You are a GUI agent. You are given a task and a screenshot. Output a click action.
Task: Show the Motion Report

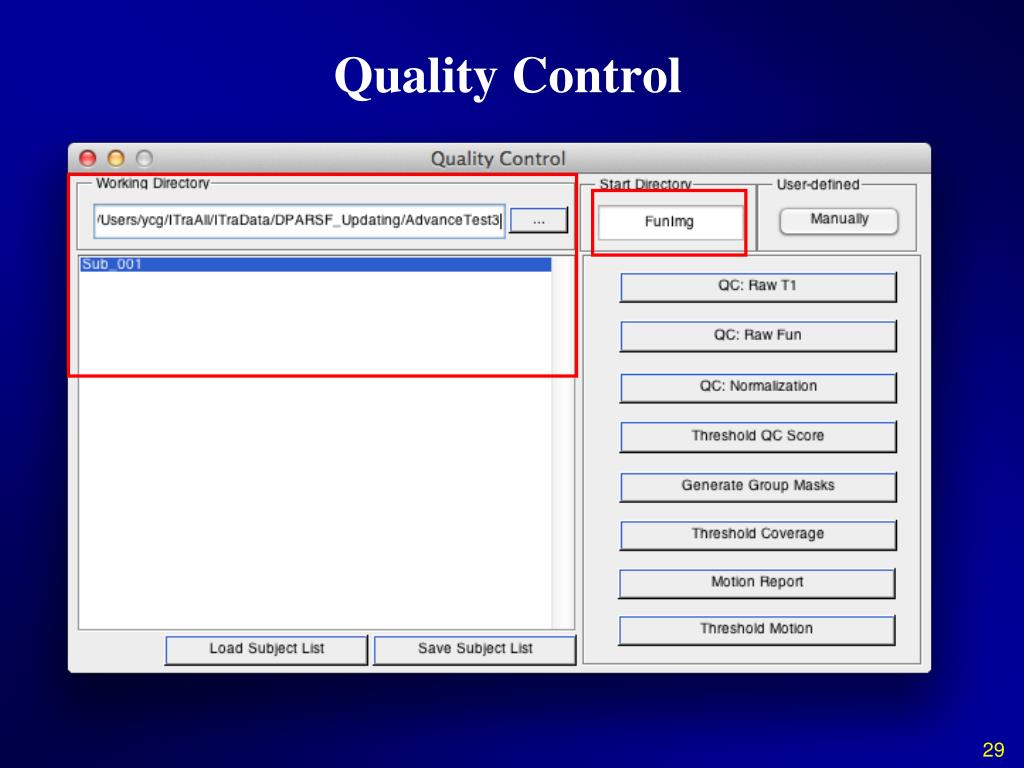tap(757, 583)
